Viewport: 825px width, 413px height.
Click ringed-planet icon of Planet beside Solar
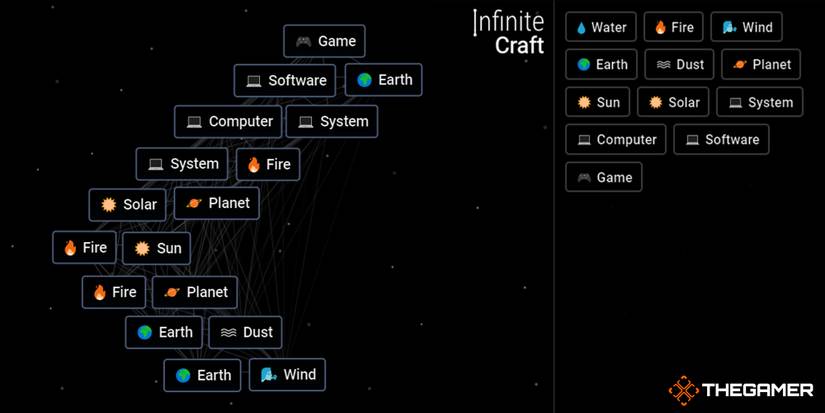pos(194,203)
